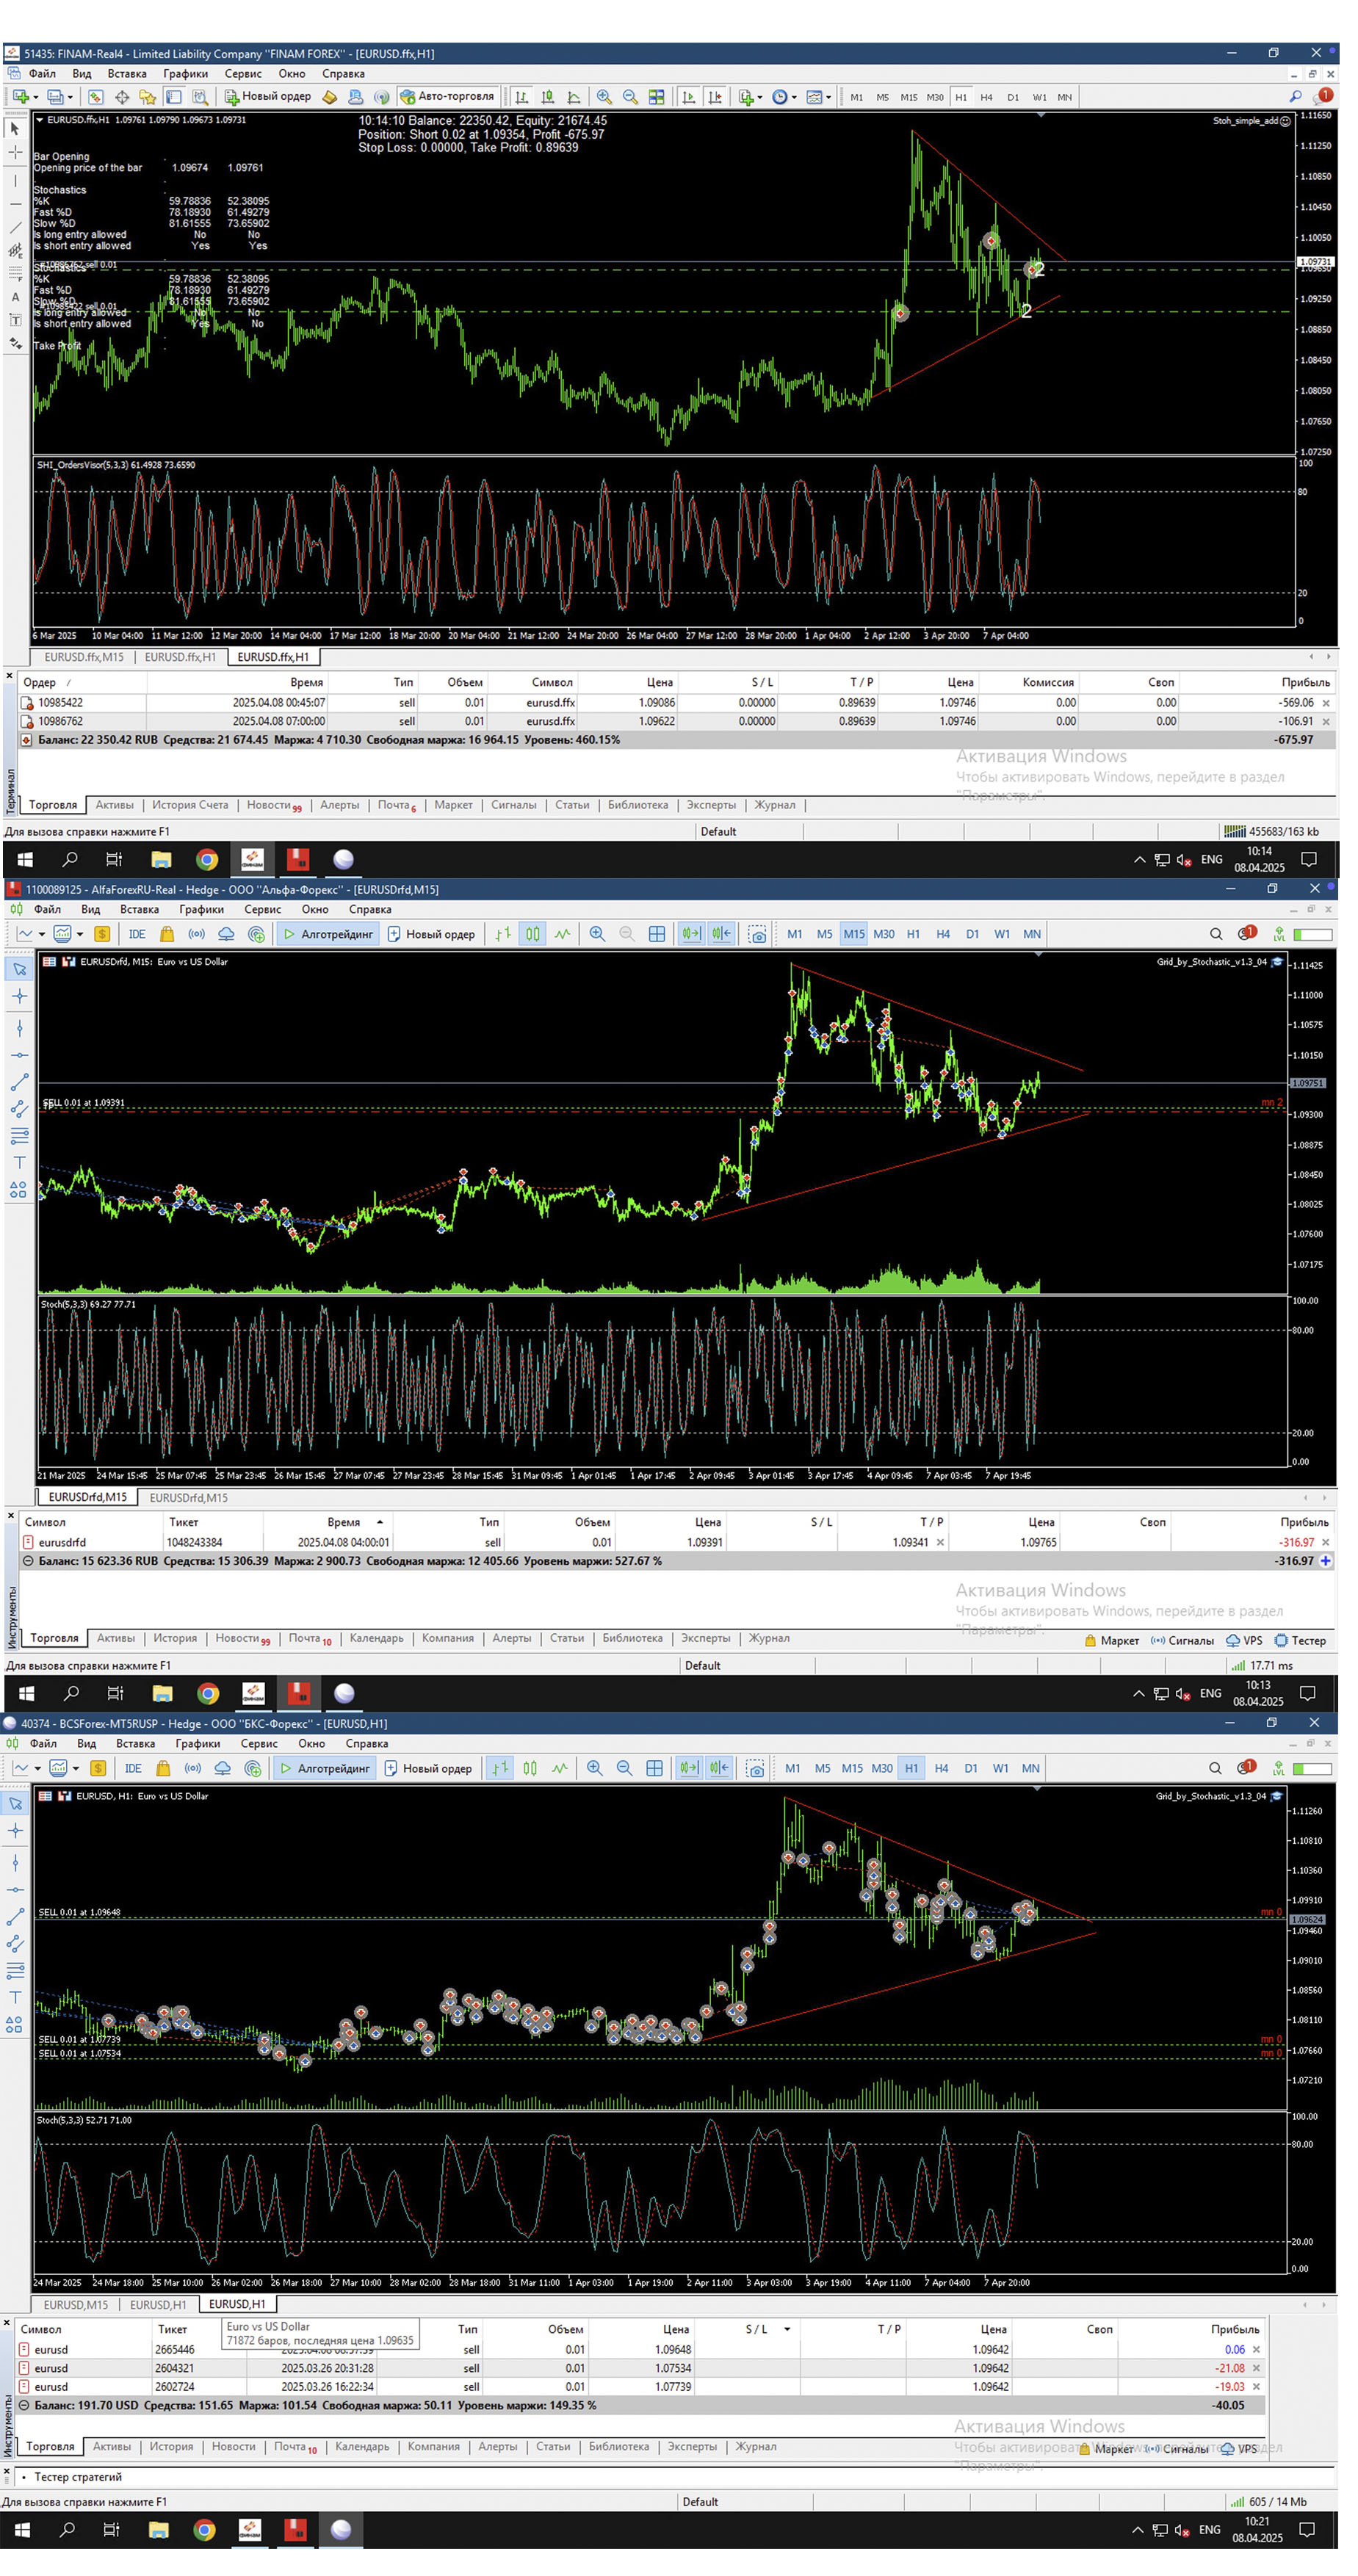Click lock icon in Alfa-Forex toolbar
The image size is (1358, 2576).
[167, 935]
